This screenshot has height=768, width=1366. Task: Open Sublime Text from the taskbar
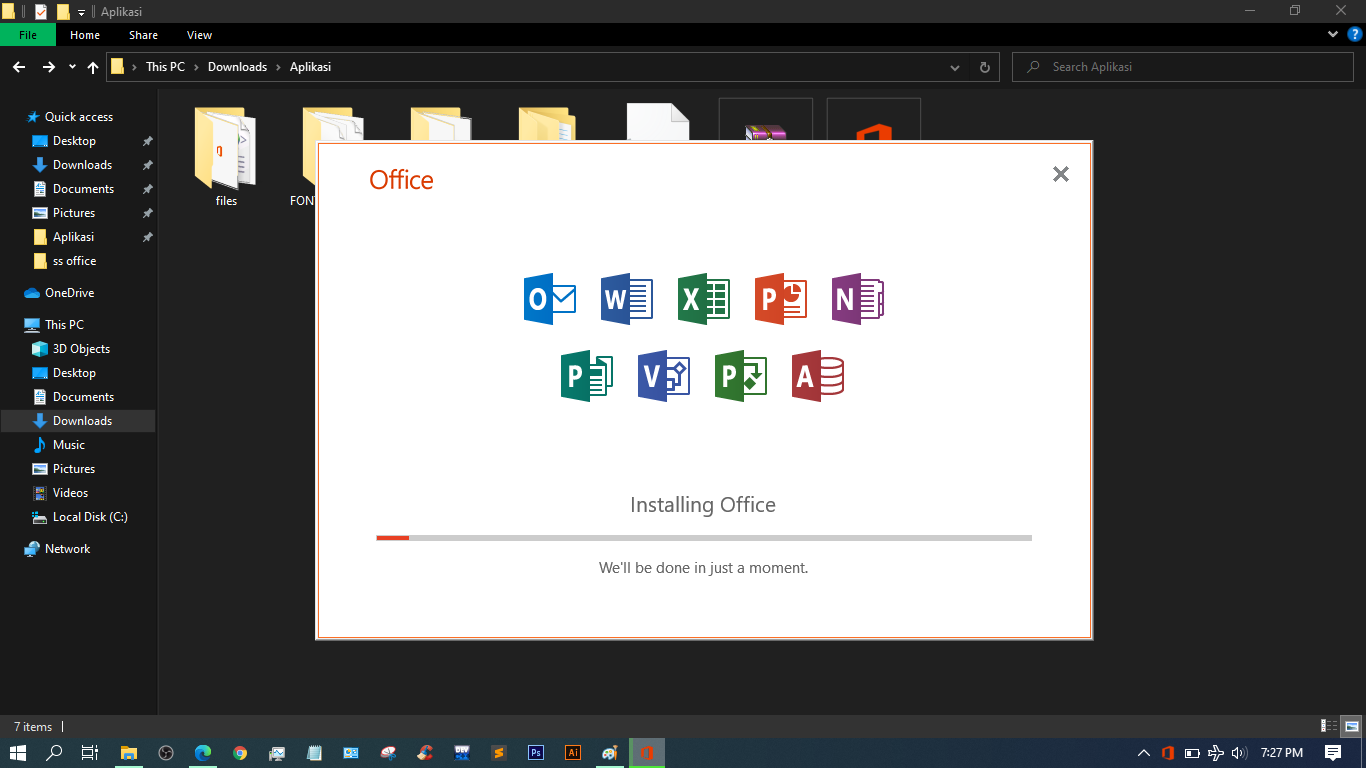[499, 753]
